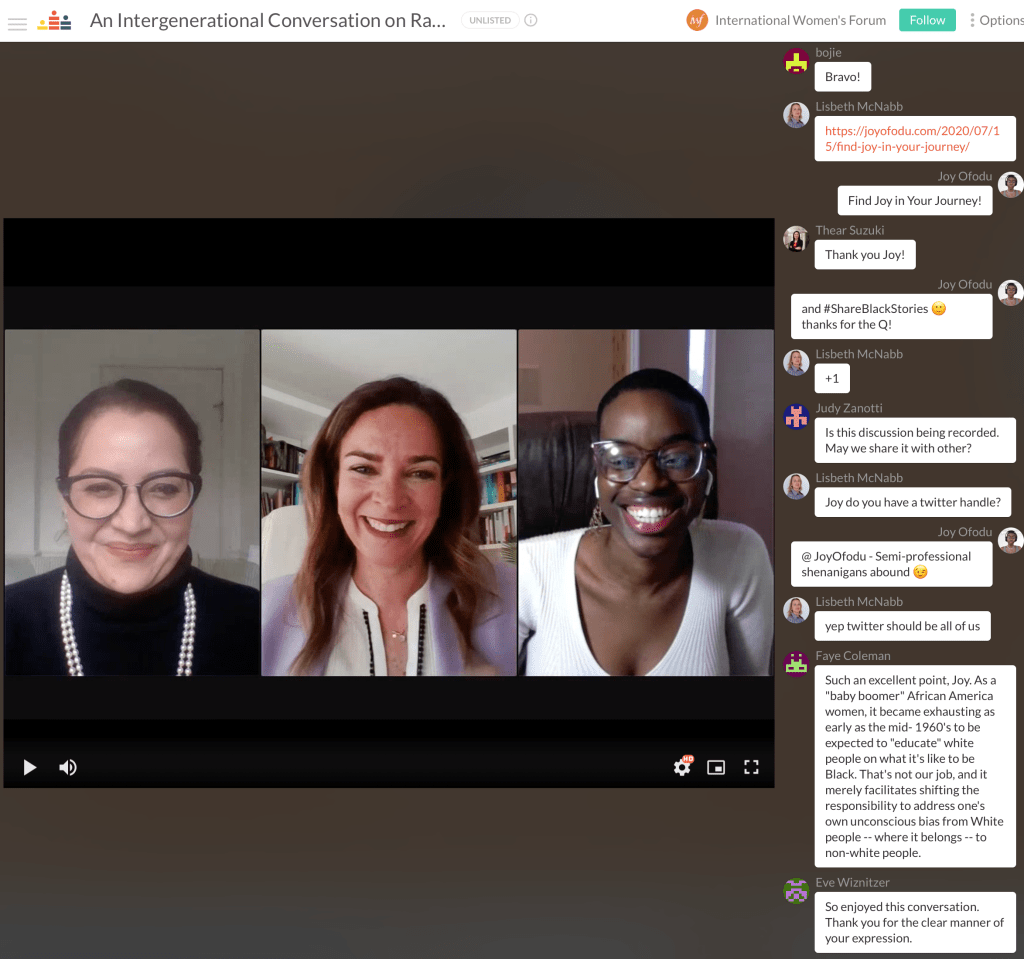
Task: Follow International Women's Forum
Action: (x=927, y=20)
